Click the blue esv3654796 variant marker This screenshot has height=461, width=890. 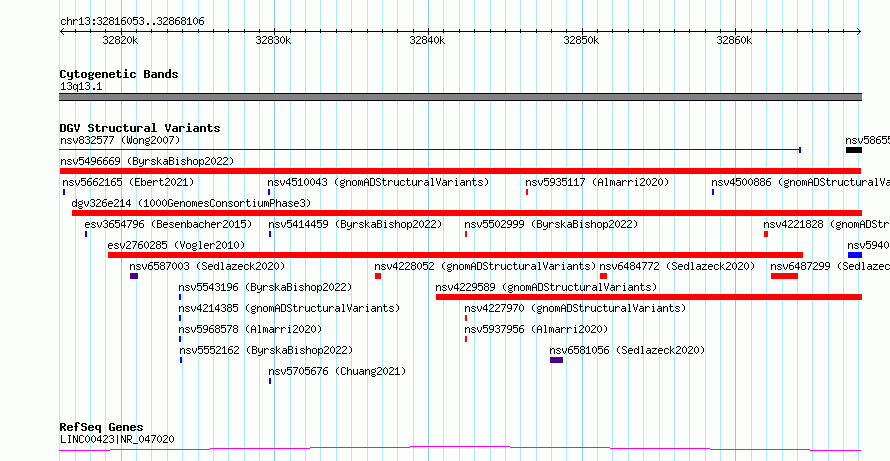tap(86, 234)
